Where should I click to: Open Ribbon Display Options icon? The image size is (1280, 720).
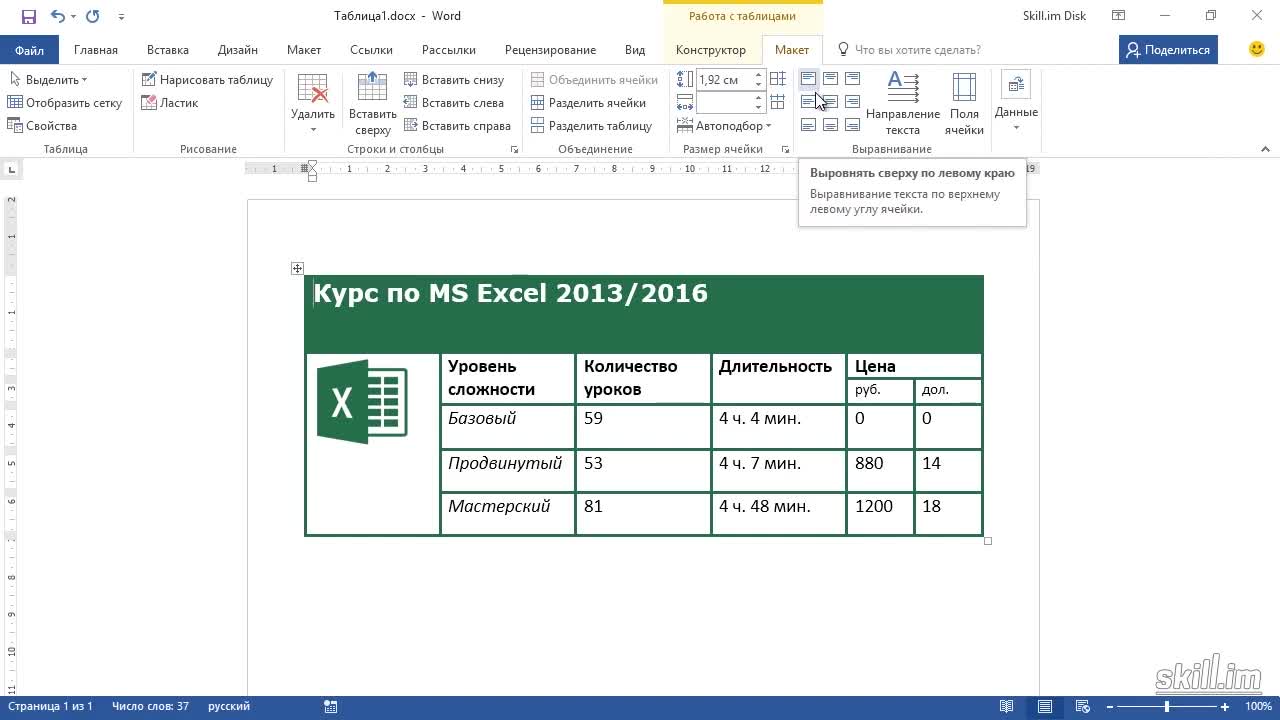(1119, 16)
